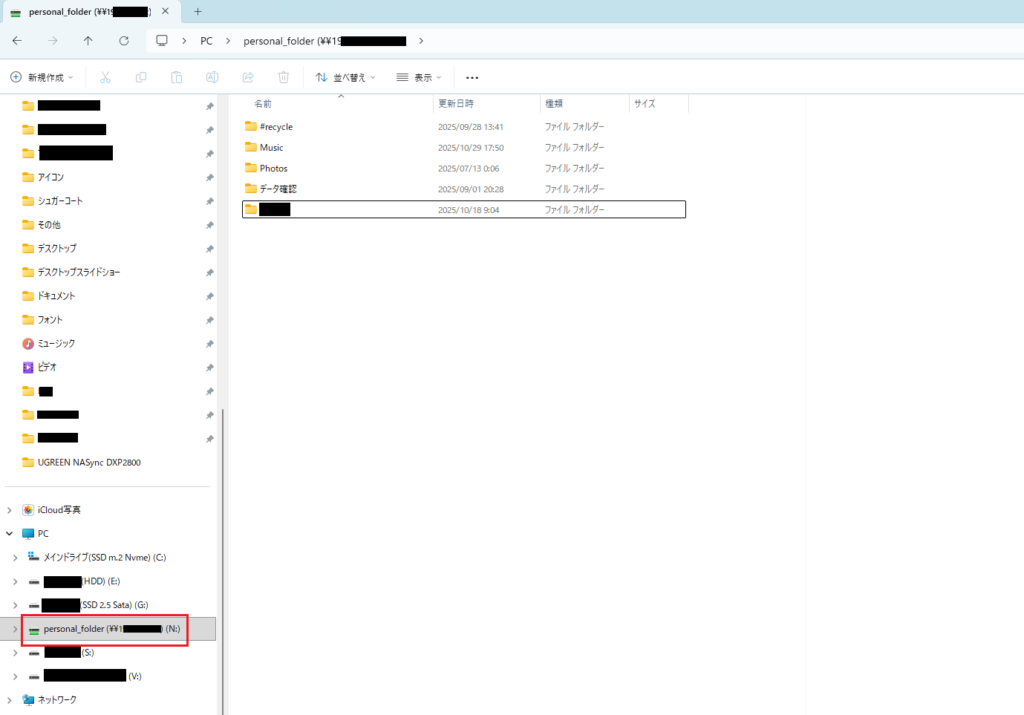Image resolution: width=1024 pixels, height=715 pixels.
Task: Click the cut scissors icon in toolbar
Action: coord(105,77)
